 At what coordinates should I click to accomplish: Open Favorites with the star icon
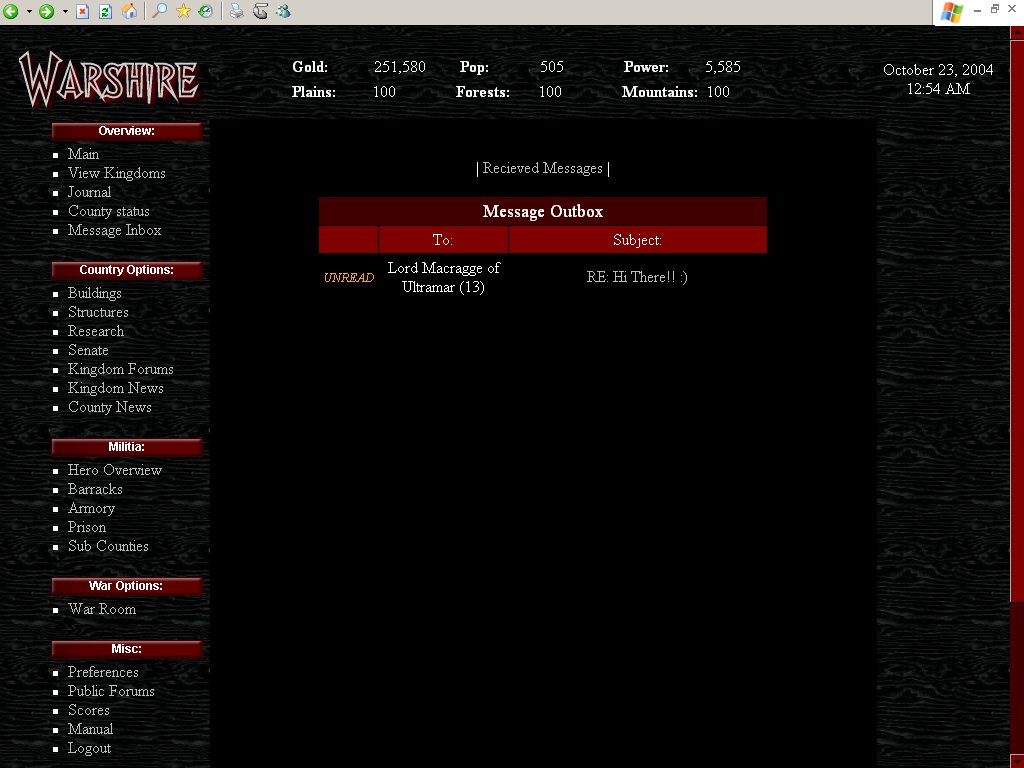pos(183,12)
